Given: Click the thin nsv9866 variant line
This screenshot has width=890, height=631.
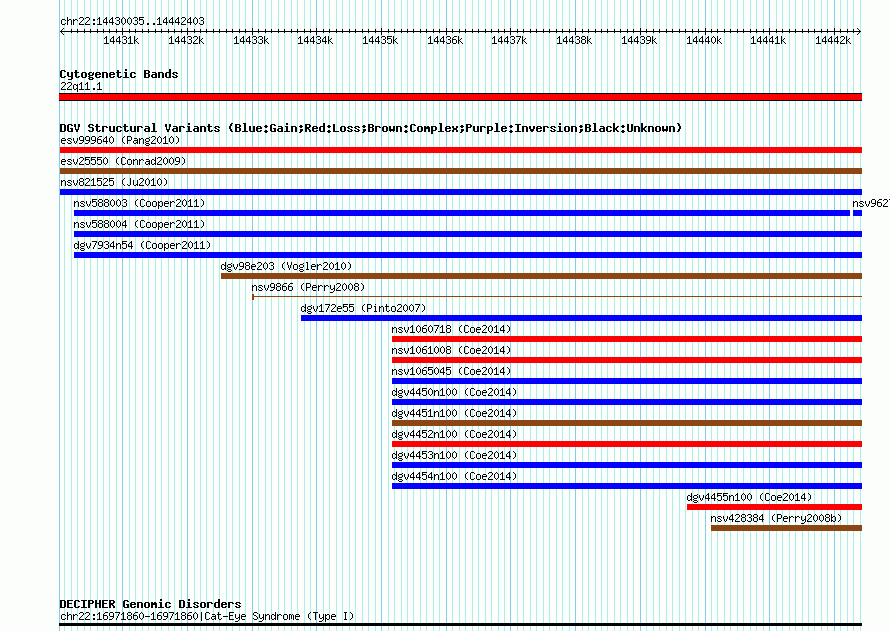Looking at the screenshot, I should 557,296.
